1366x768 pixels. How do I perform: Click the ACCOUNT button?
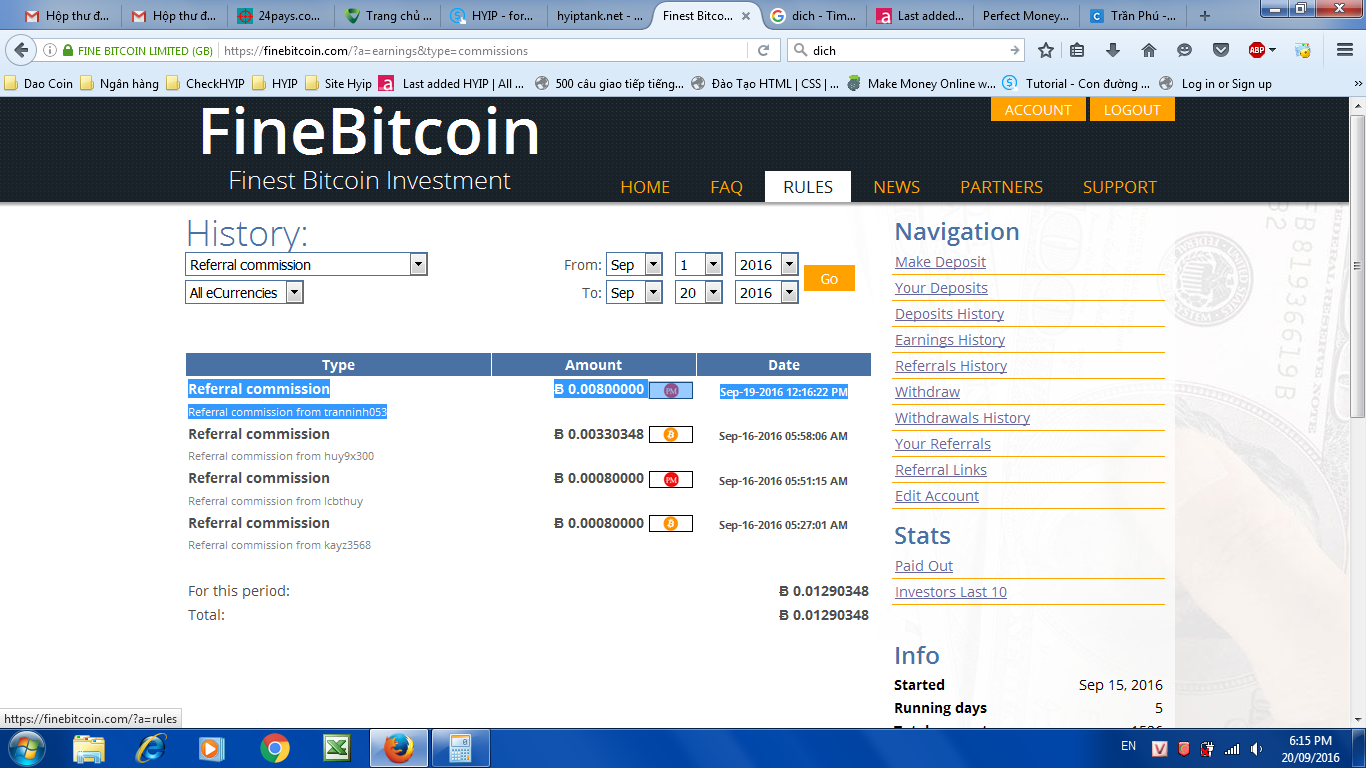tap(1037, 110)
